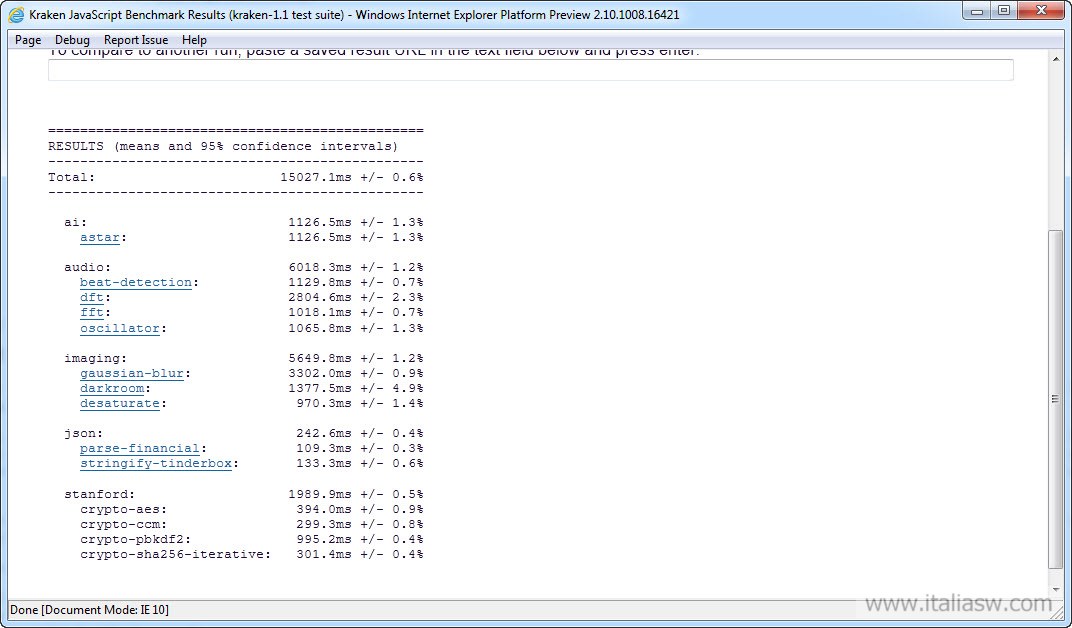The height and width of the screenshot is (628, 1072).
Task: Click the Internet Explorer icon in title bar
Action: (16, 14)
